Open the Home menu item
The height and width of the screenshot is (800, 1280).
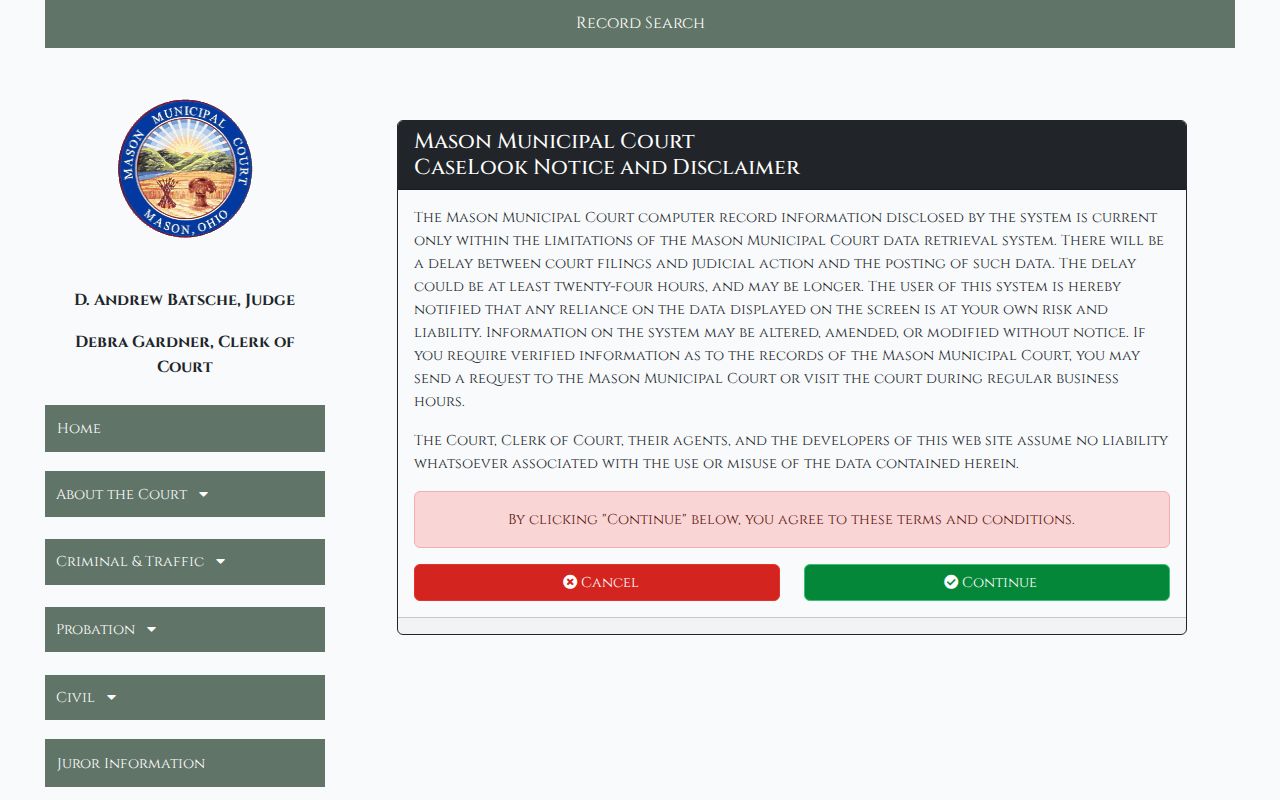185,428
